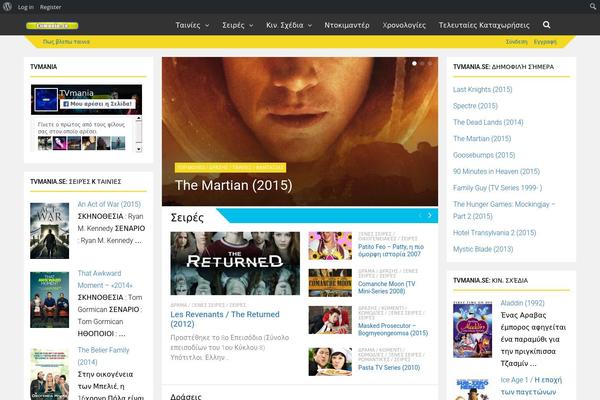Go to previous series with left arrow
Viewport: 600px width, 400px height.
420,216
